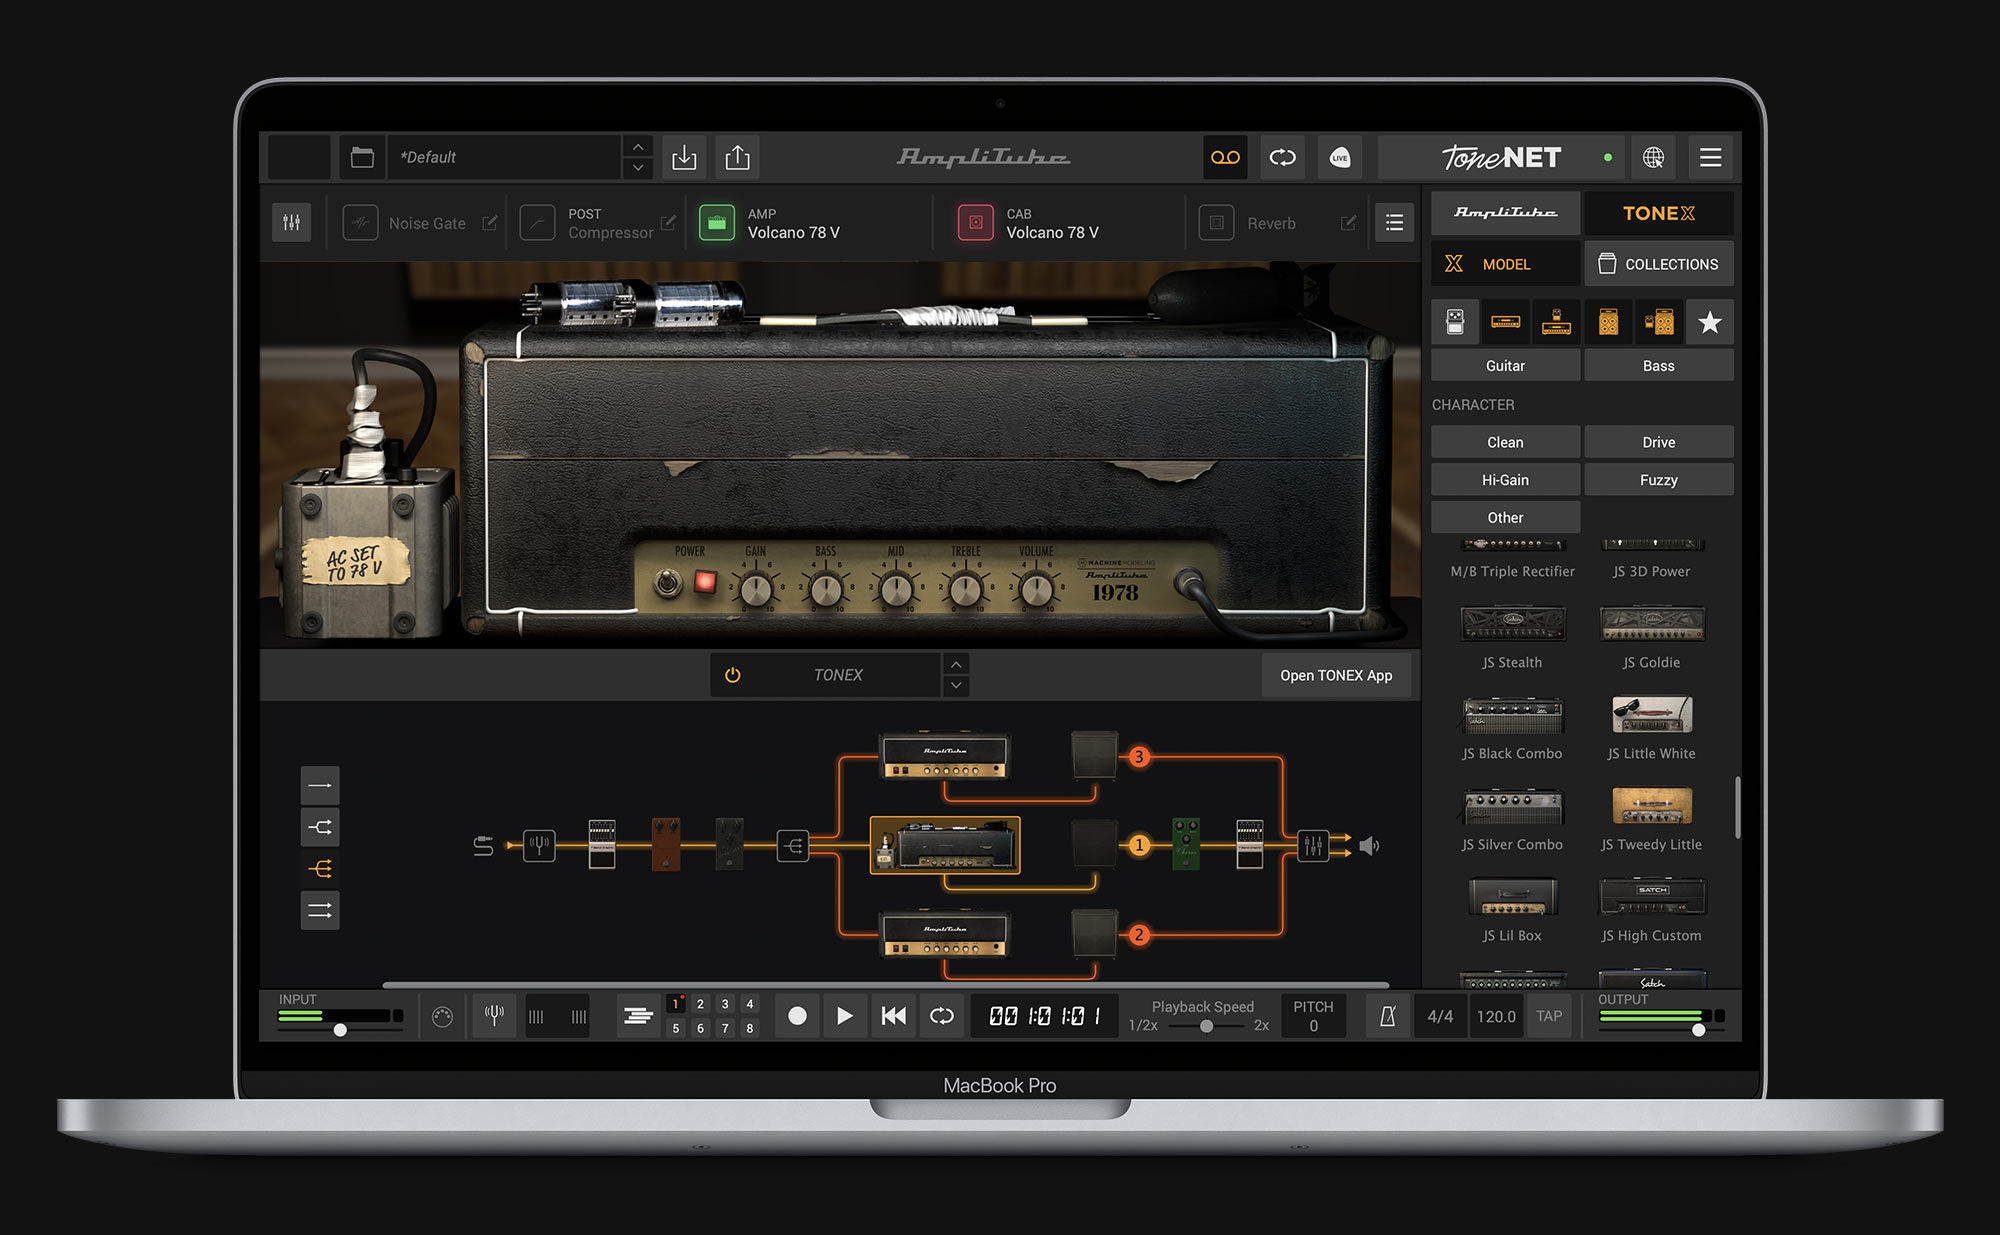
Task: Select the AmpliTube tab in the browser panel
Action: point(1505,212)
